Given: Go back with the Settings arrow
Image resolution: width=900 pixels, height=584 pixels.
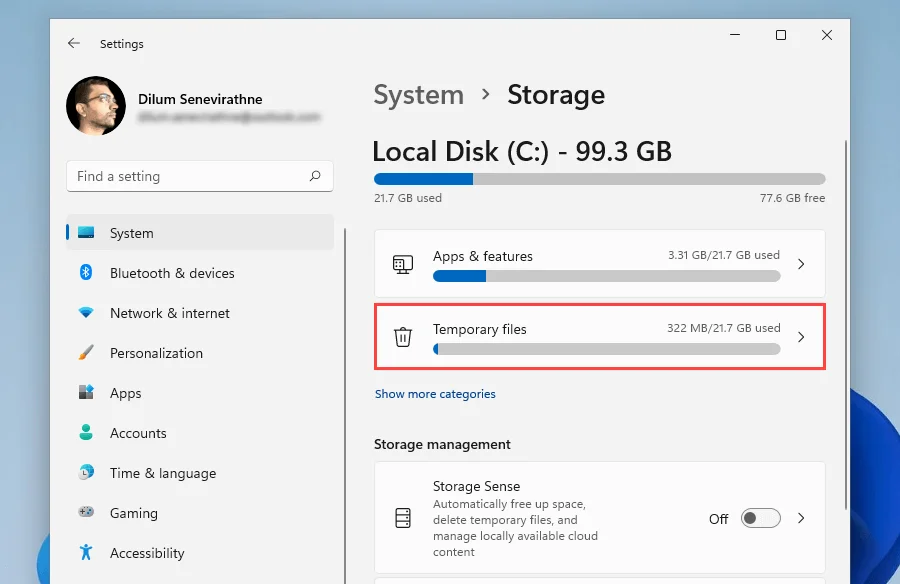Looking at the screenshot, I should (73, 43).
